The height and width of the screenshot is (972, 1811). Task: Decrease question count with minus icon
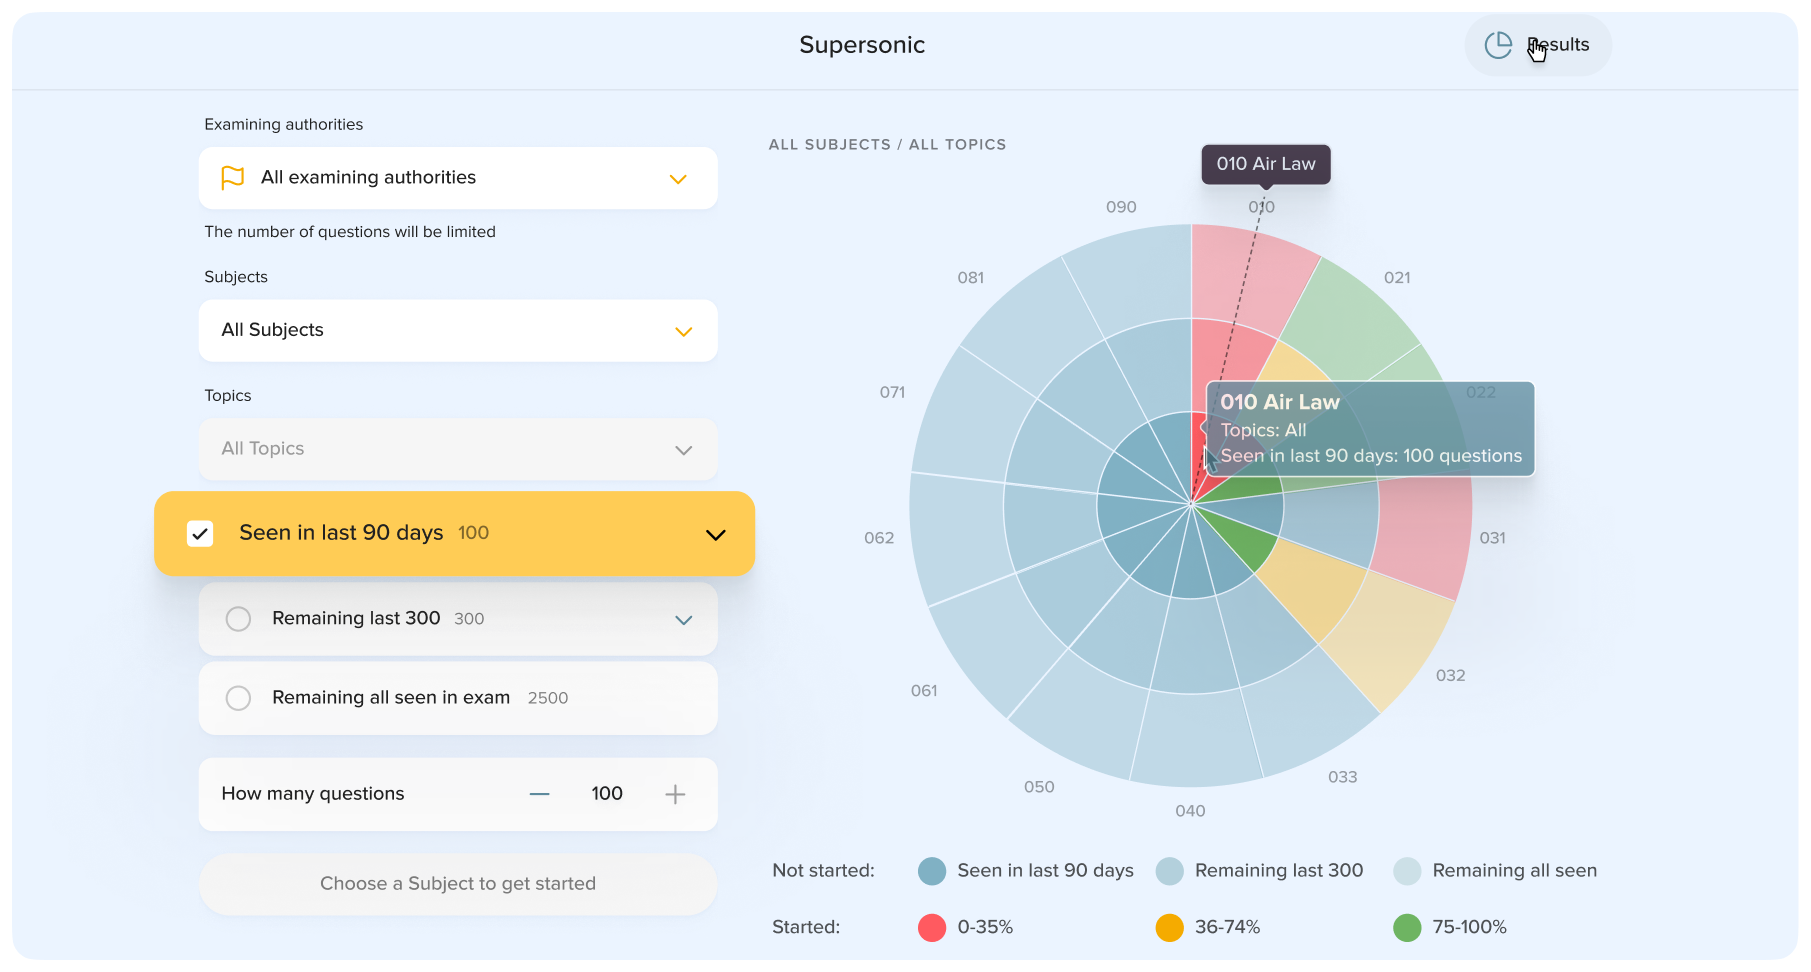(539, 794)
